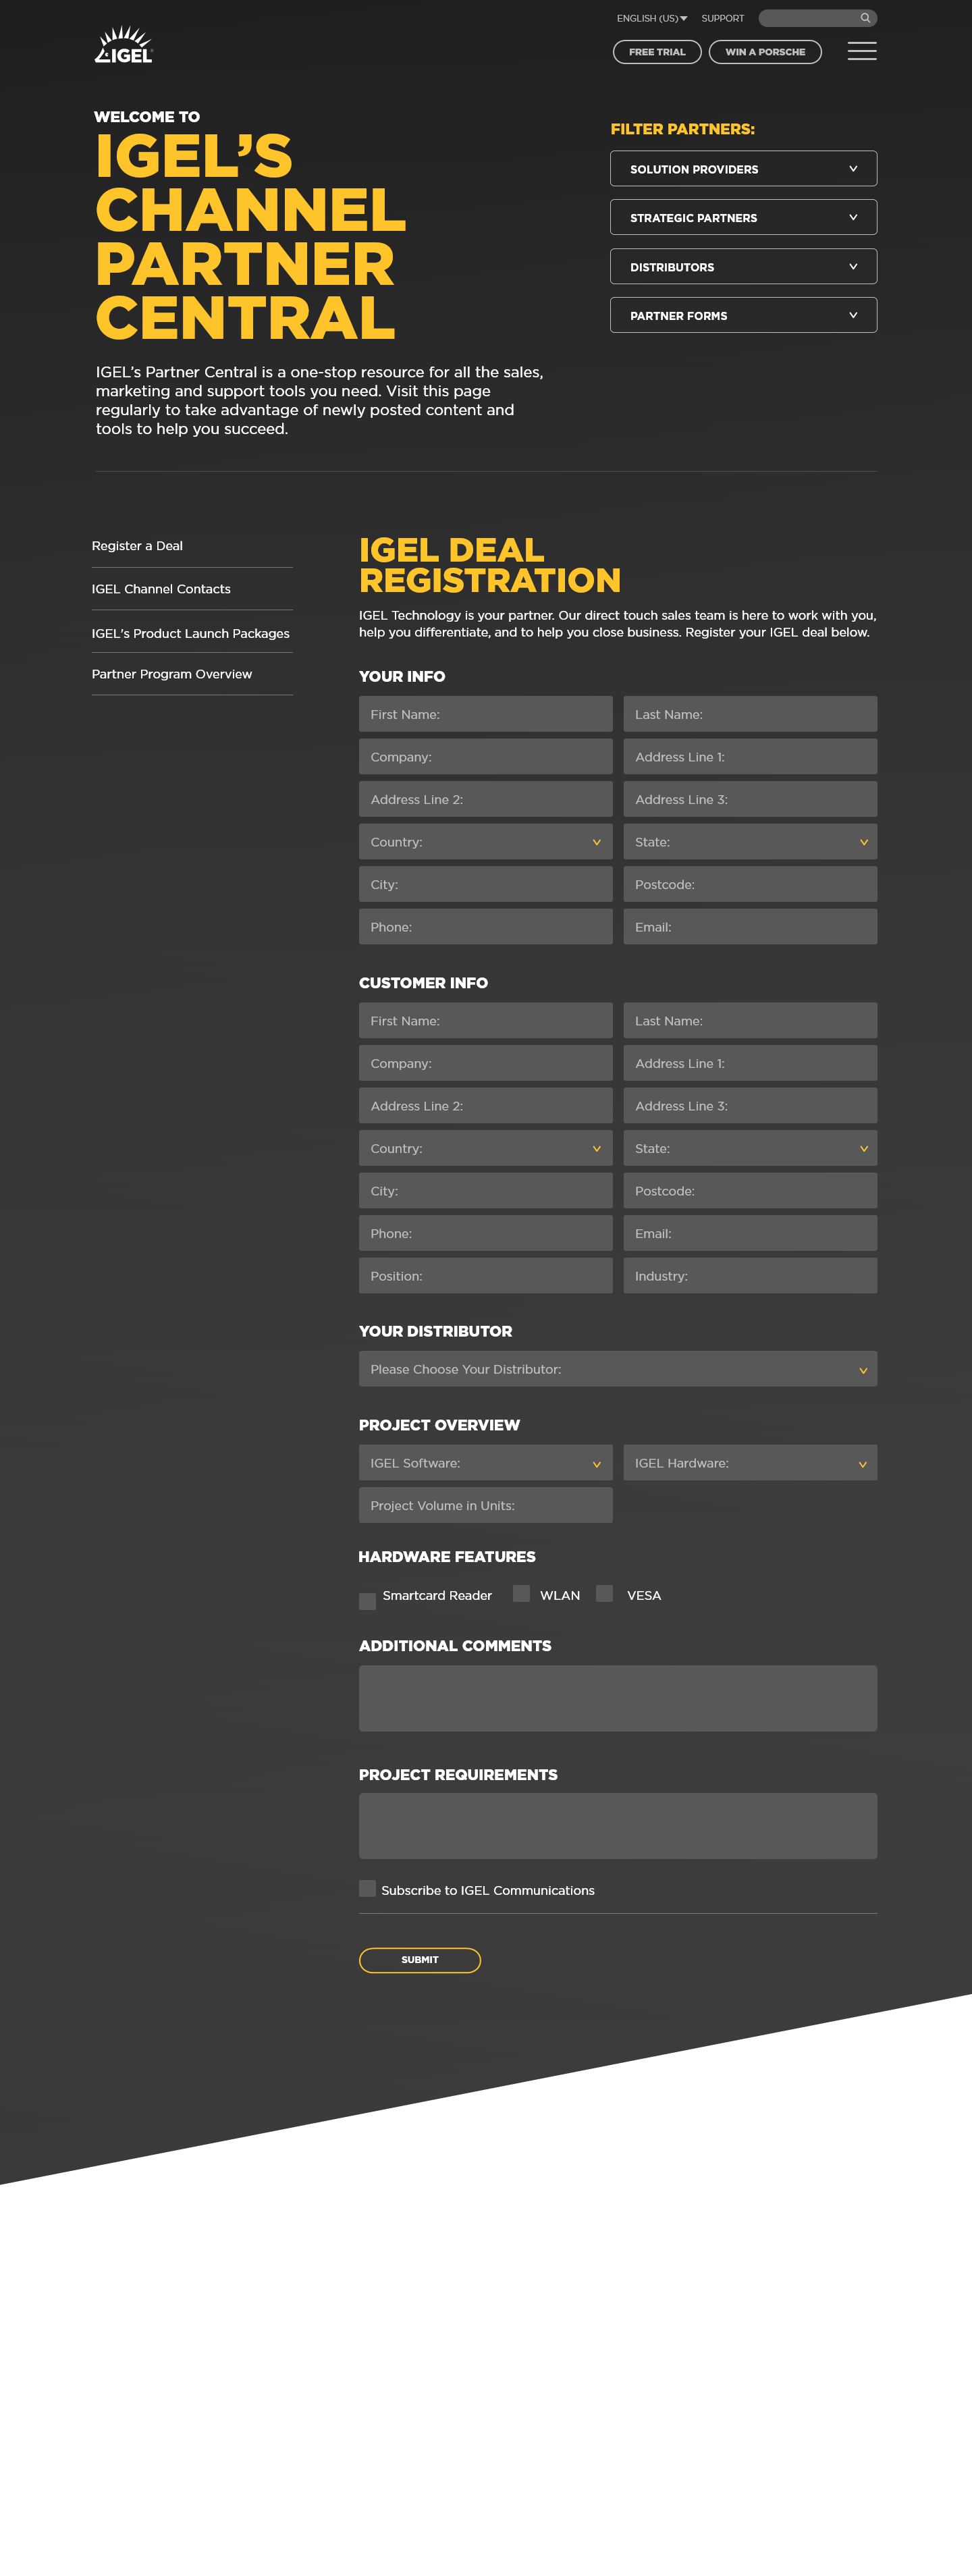
Task: Check the VESA checkbox
Action: (x=604, y=1593)
